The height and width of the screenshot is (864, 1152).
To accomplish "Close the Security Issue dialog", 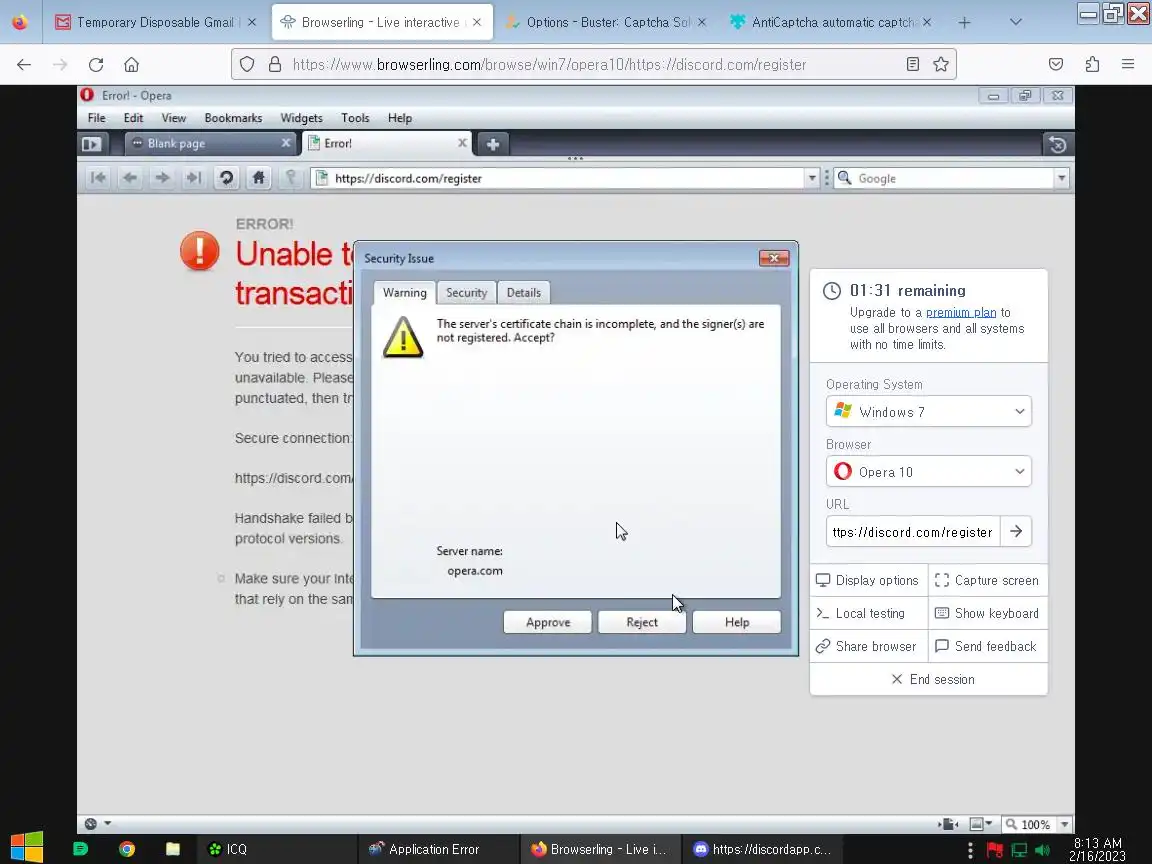I will [774, 258].
